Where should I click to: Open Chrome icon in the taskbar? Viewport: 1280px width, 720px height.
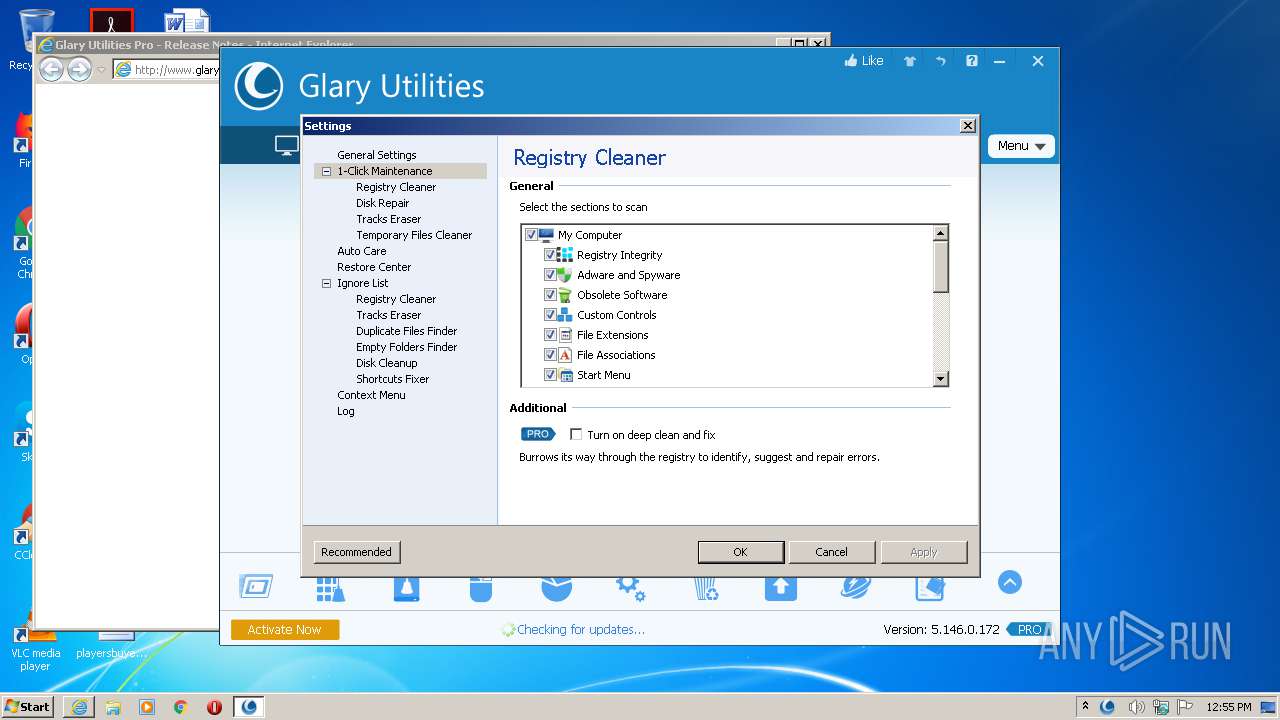181,707
